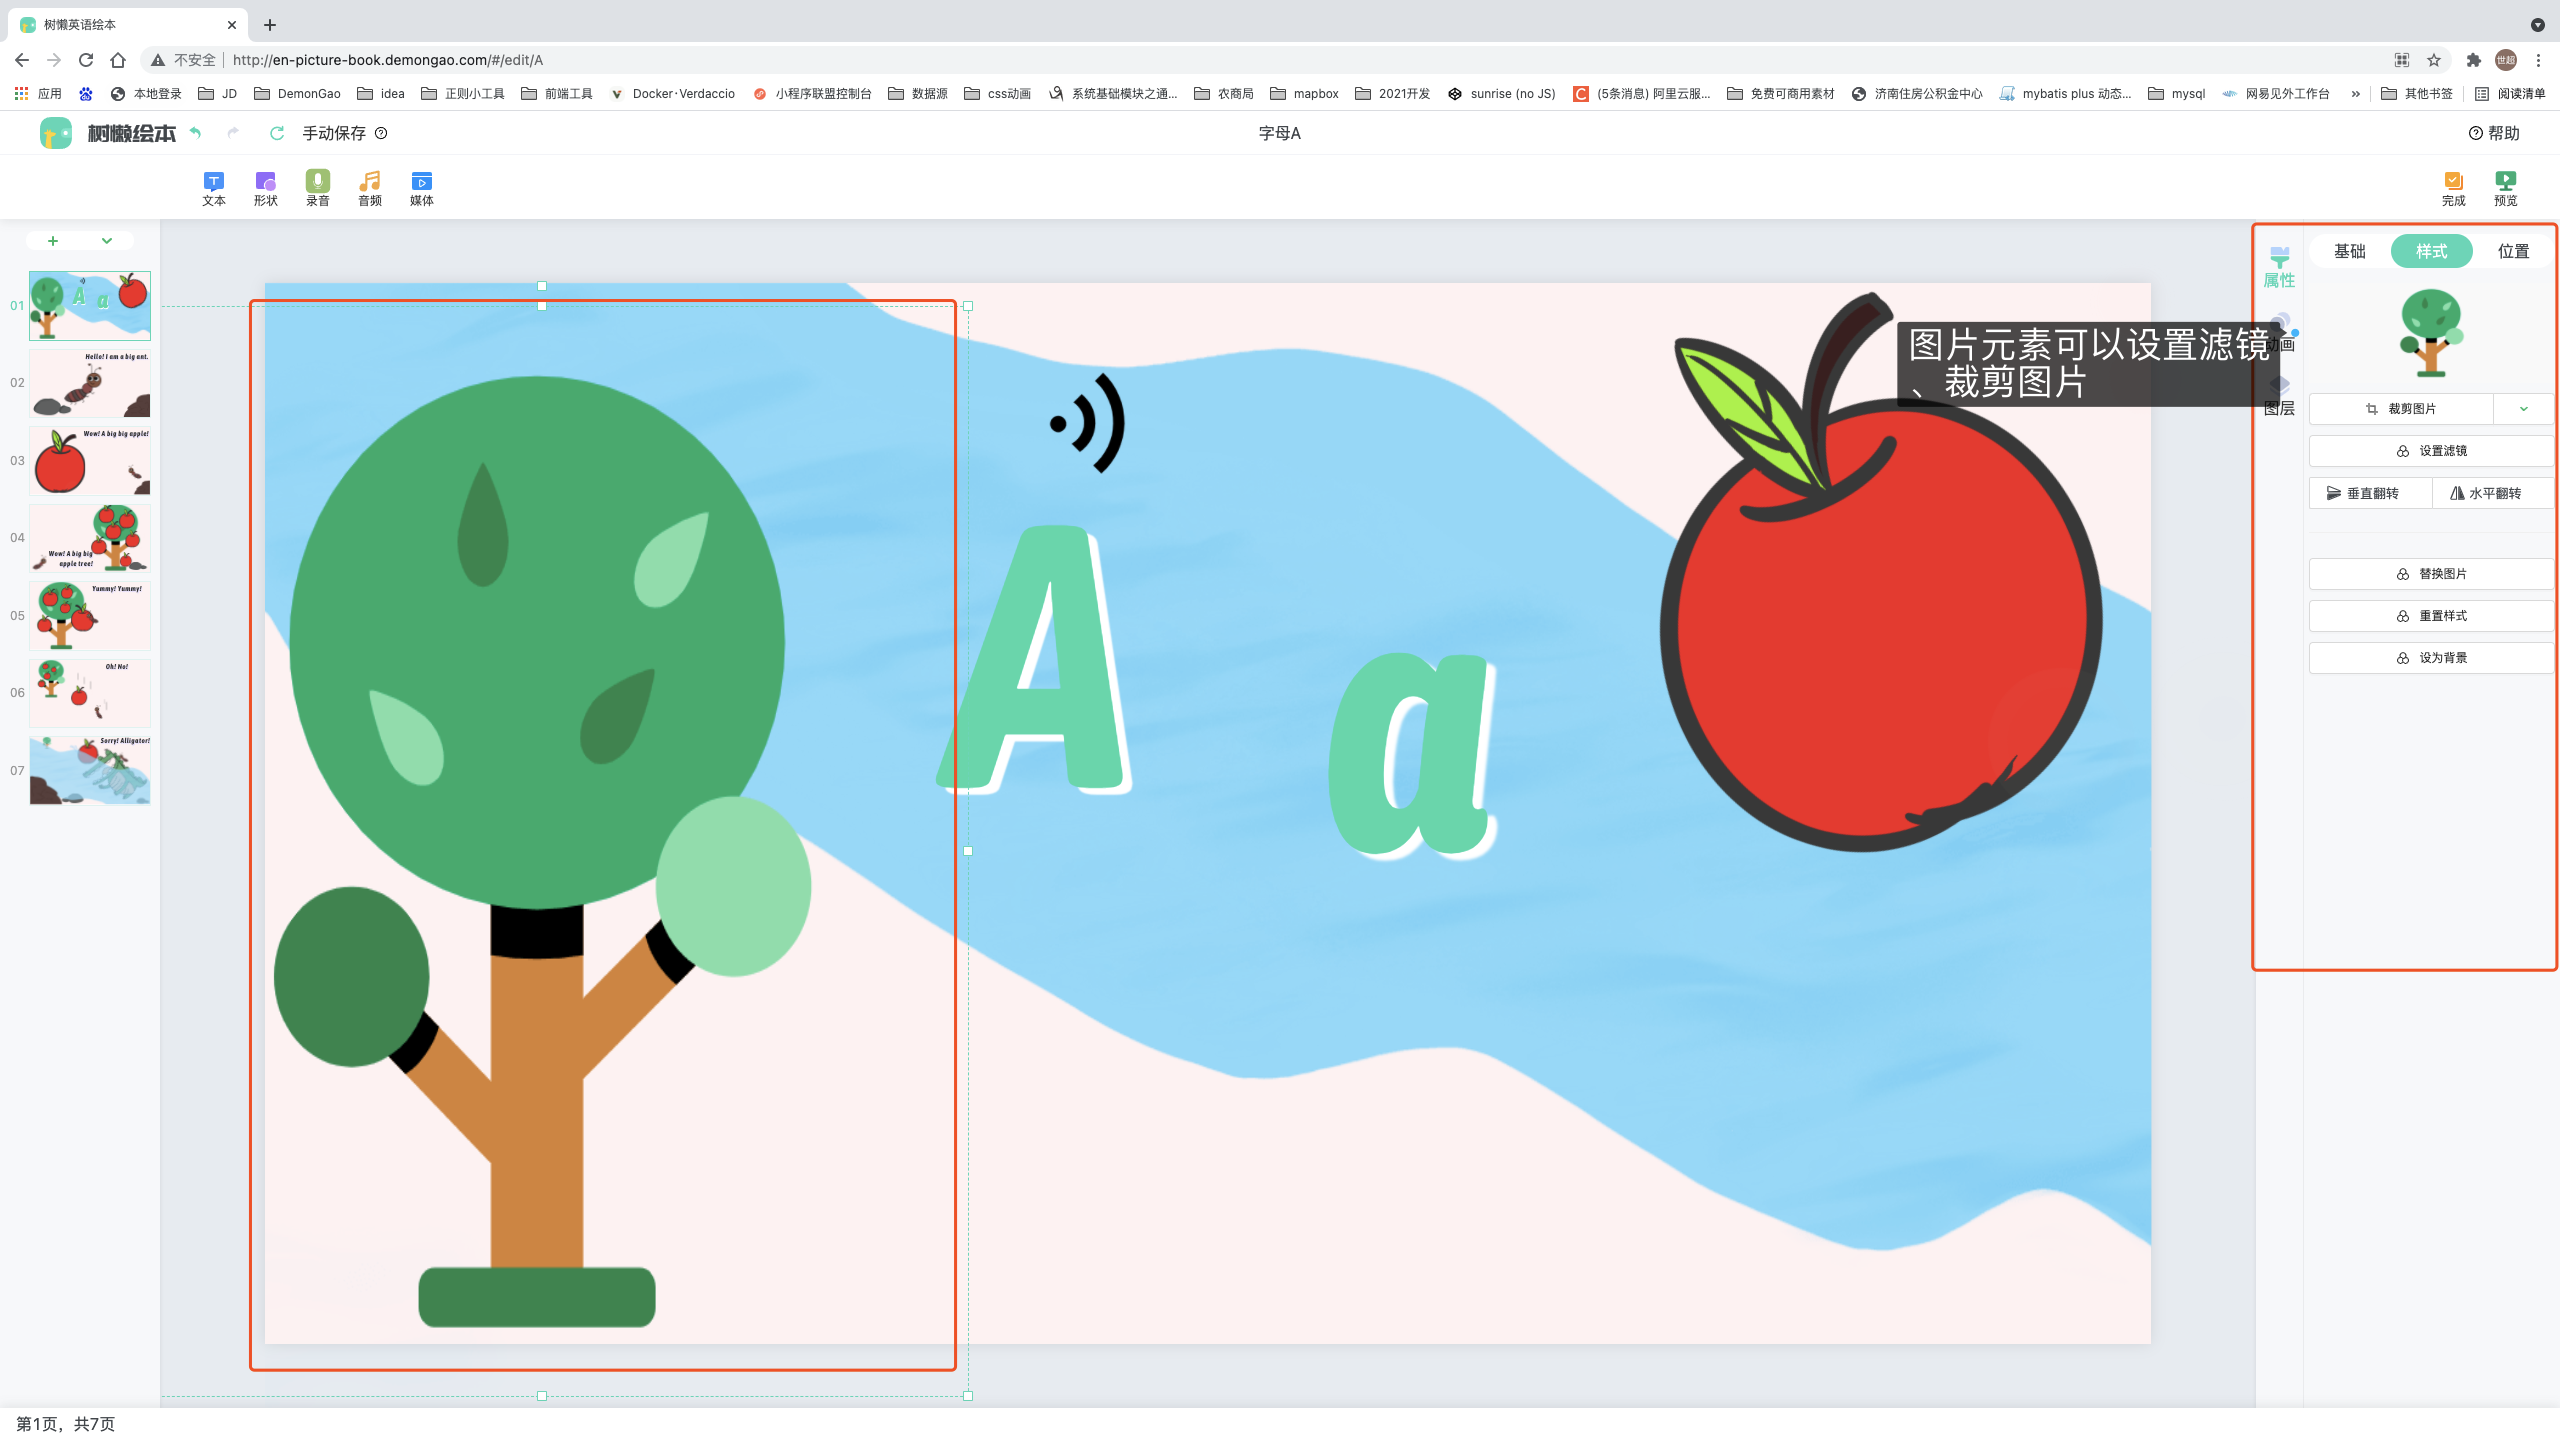Open the 媒体 media tool
The height and width of the screenshot is (1439, 2560).
pyautogui.click(x=422, y=188)
